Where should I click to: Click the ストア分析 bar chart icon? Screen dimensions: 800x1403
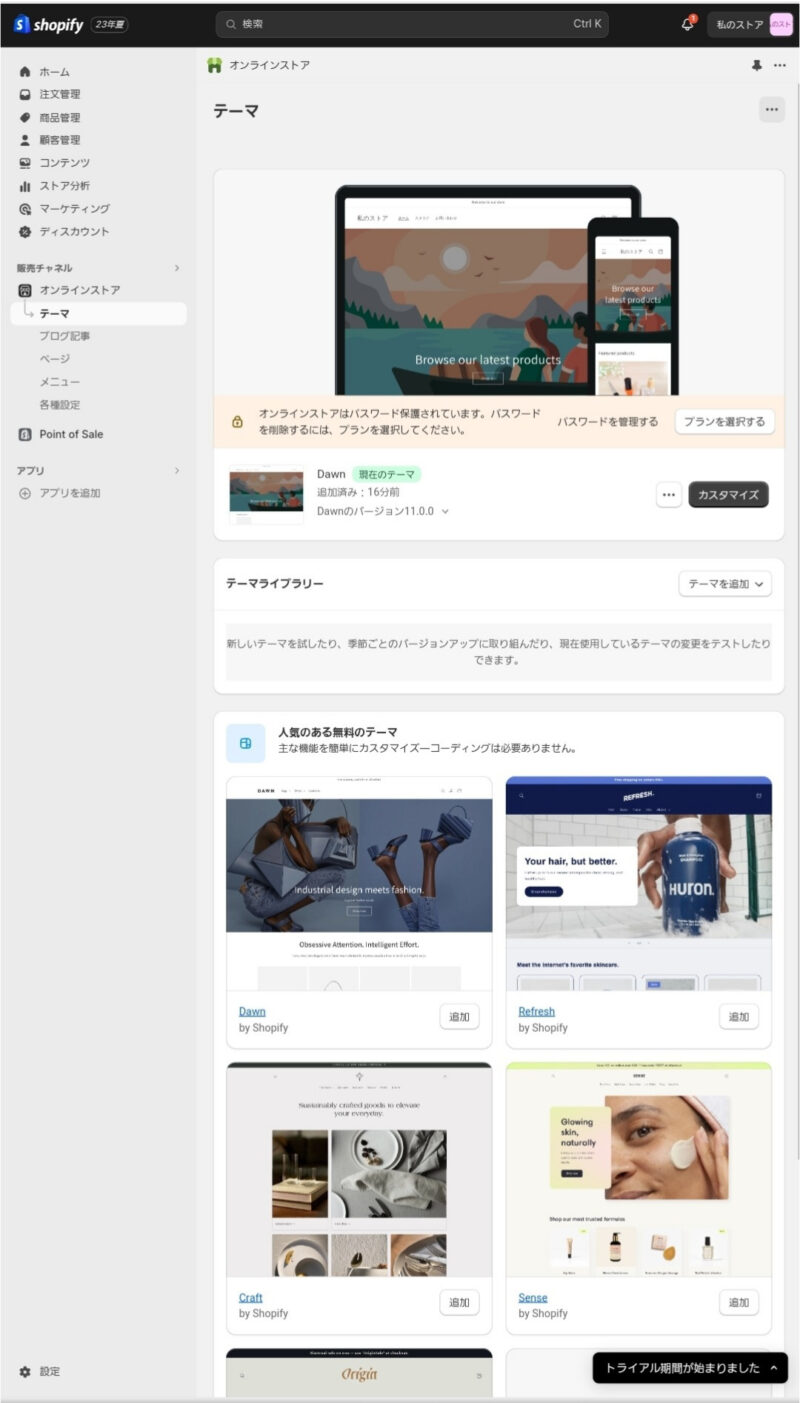(x=25, y=186)
